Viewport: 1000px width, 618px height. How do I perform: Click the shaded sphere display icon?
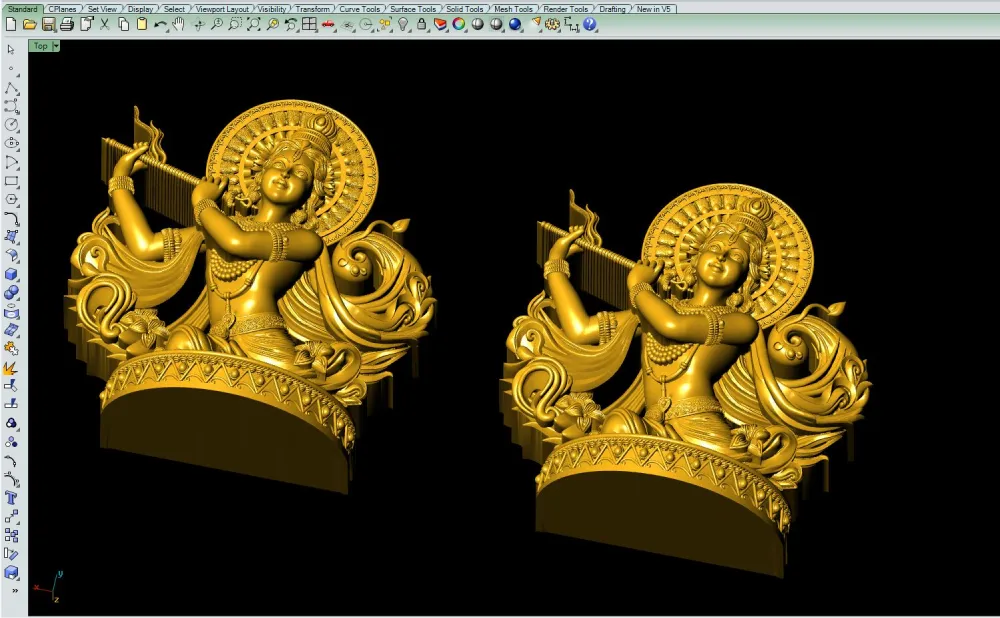click(x=478, y=24)
